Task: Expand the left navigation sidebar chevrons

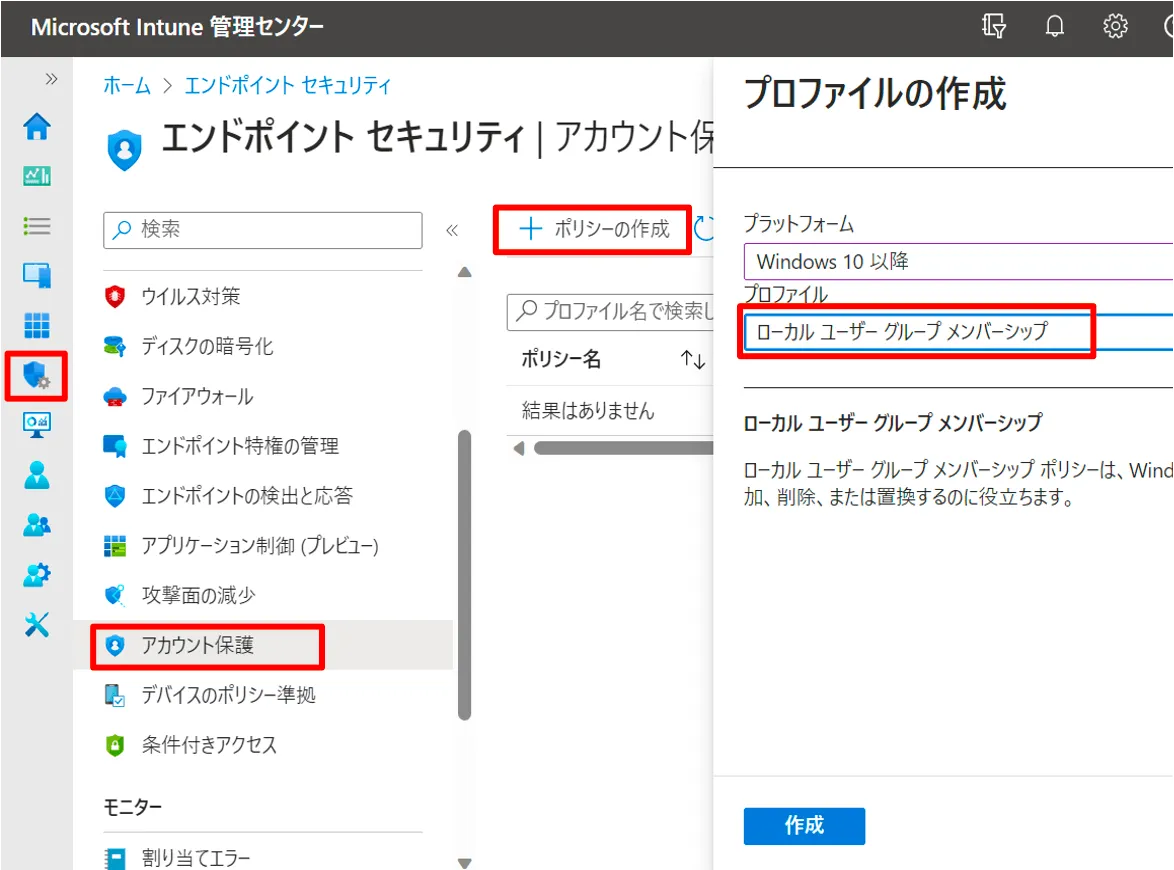Action: click(x=51, y=79)
